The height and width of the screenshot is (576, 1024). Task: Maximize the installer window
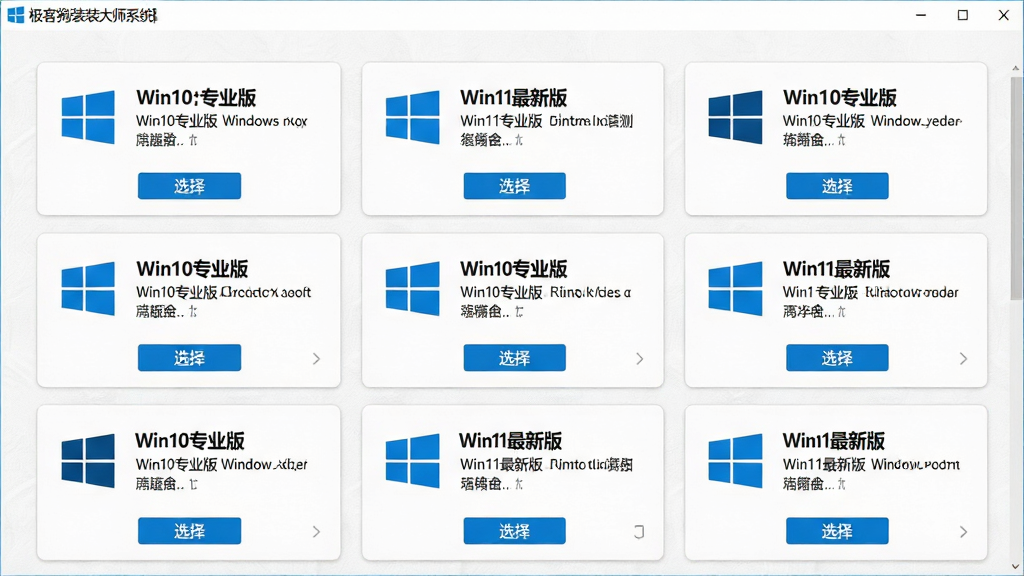[963, 15]
